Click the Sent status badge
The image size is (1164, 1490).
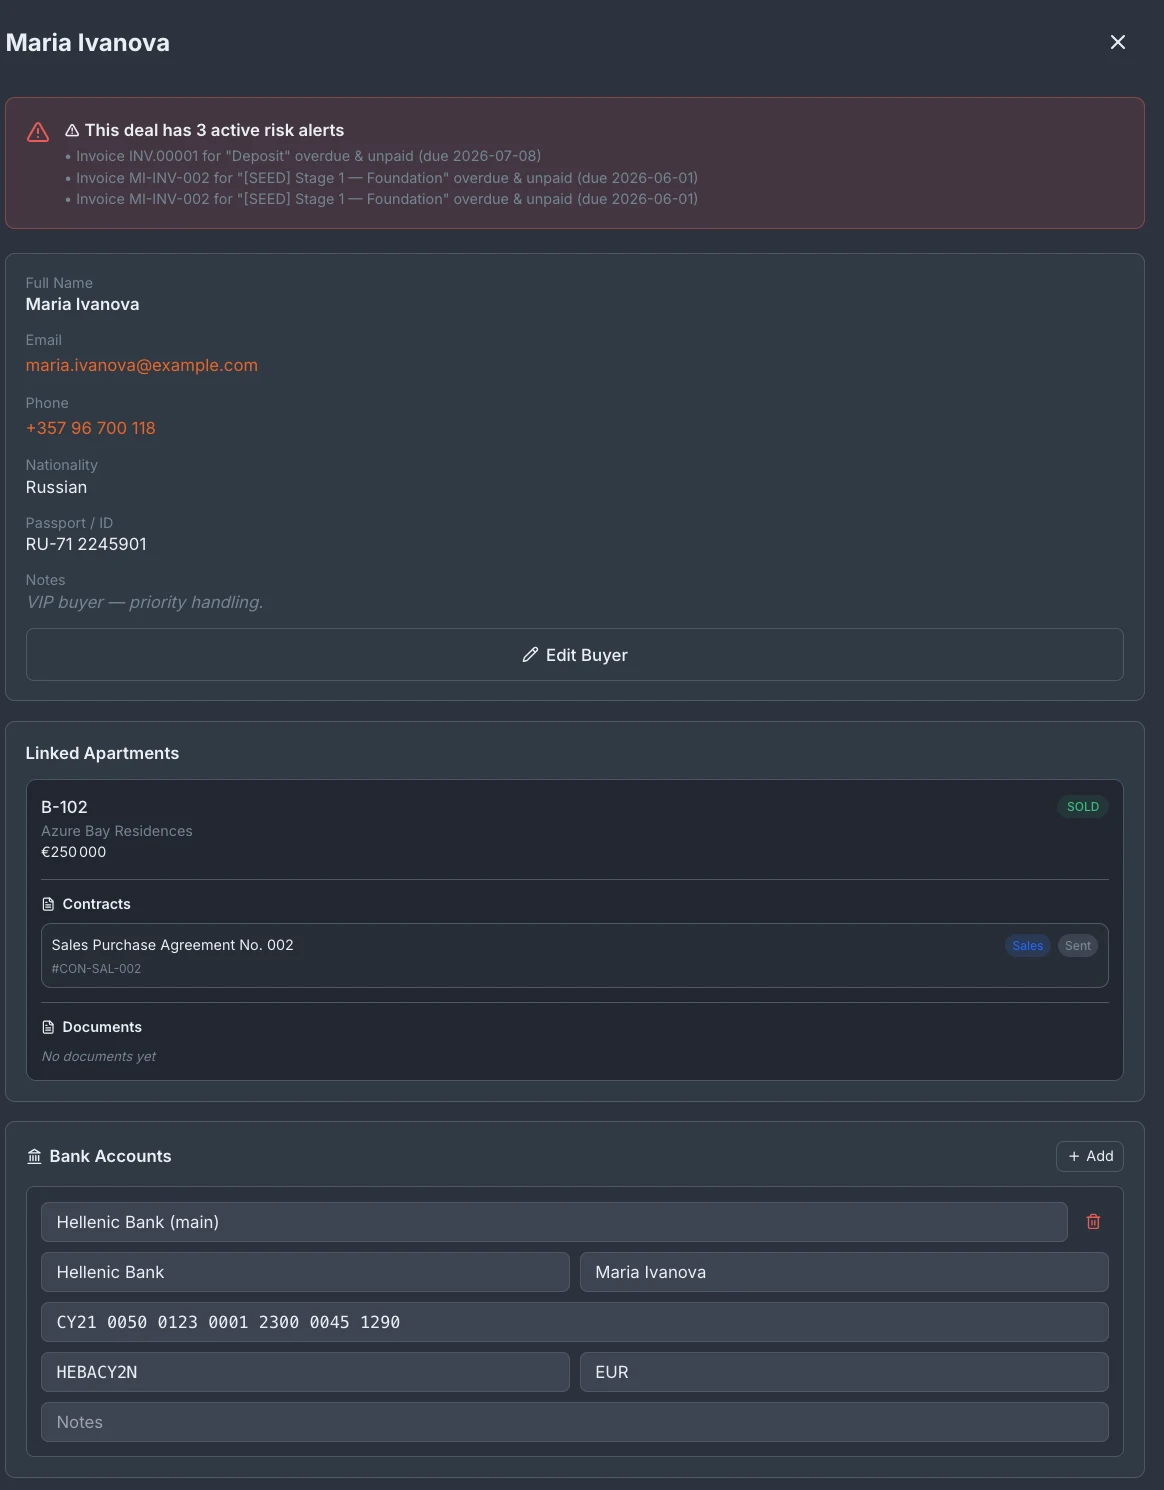tap(1078, 946)
